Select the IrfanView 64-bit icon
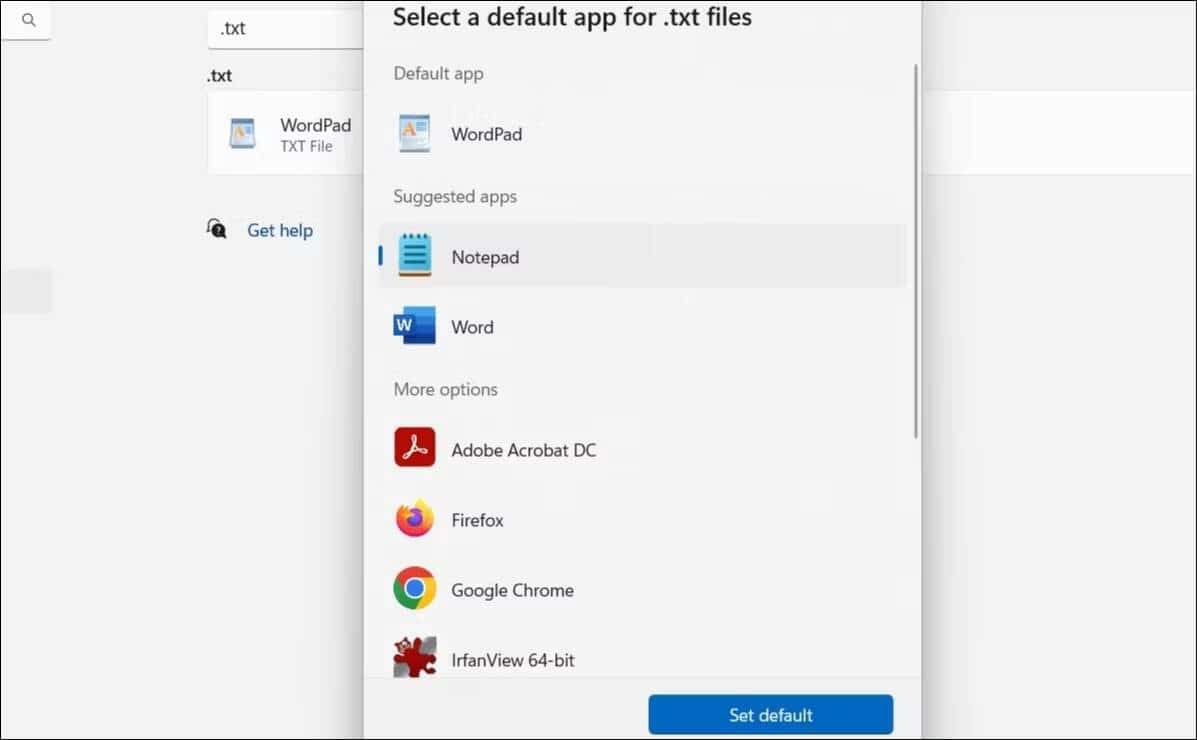Screen dimensions: 1197x740 414,655
